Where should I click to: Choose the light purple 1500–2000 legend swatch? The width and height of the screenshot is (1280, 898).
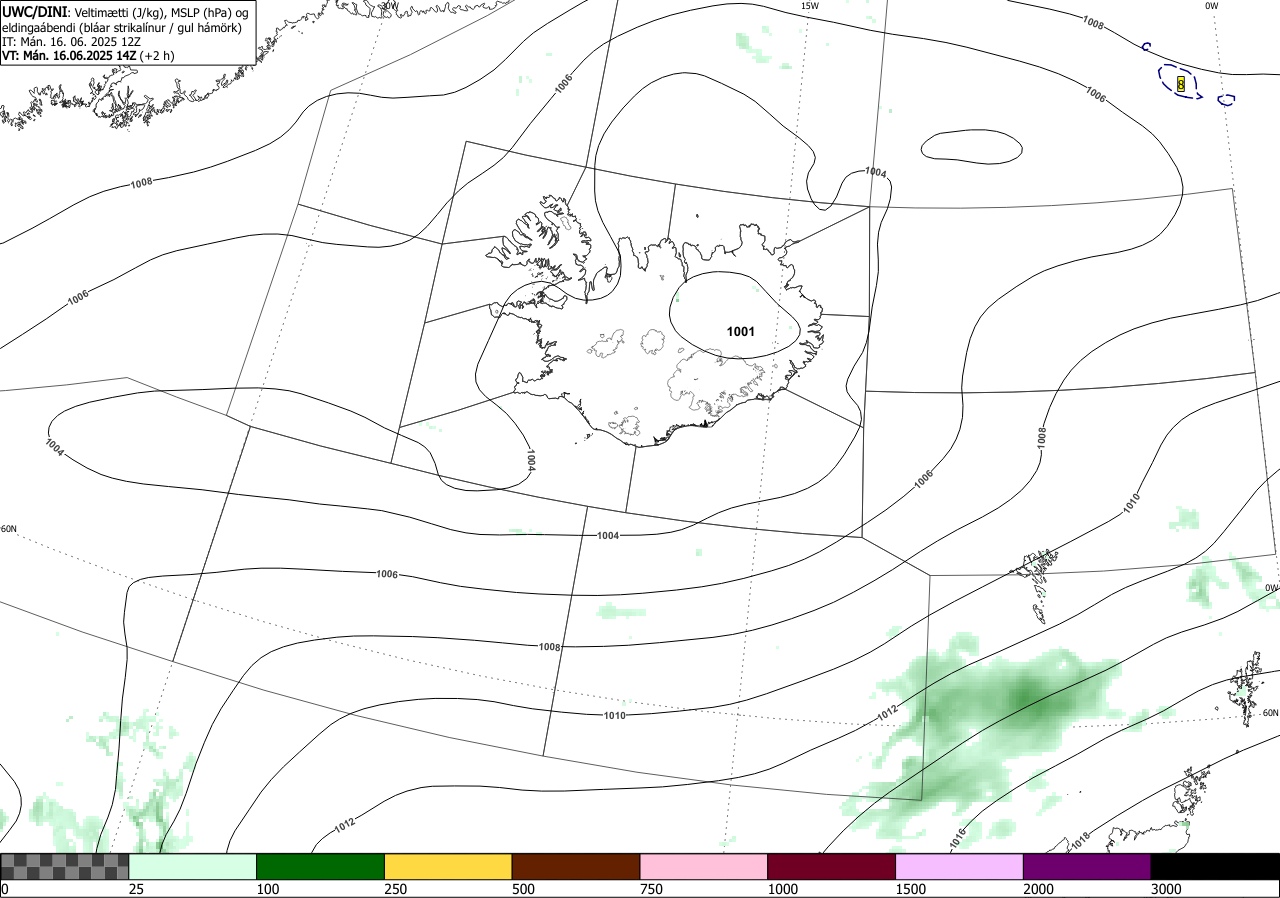[x=960, y=866]
